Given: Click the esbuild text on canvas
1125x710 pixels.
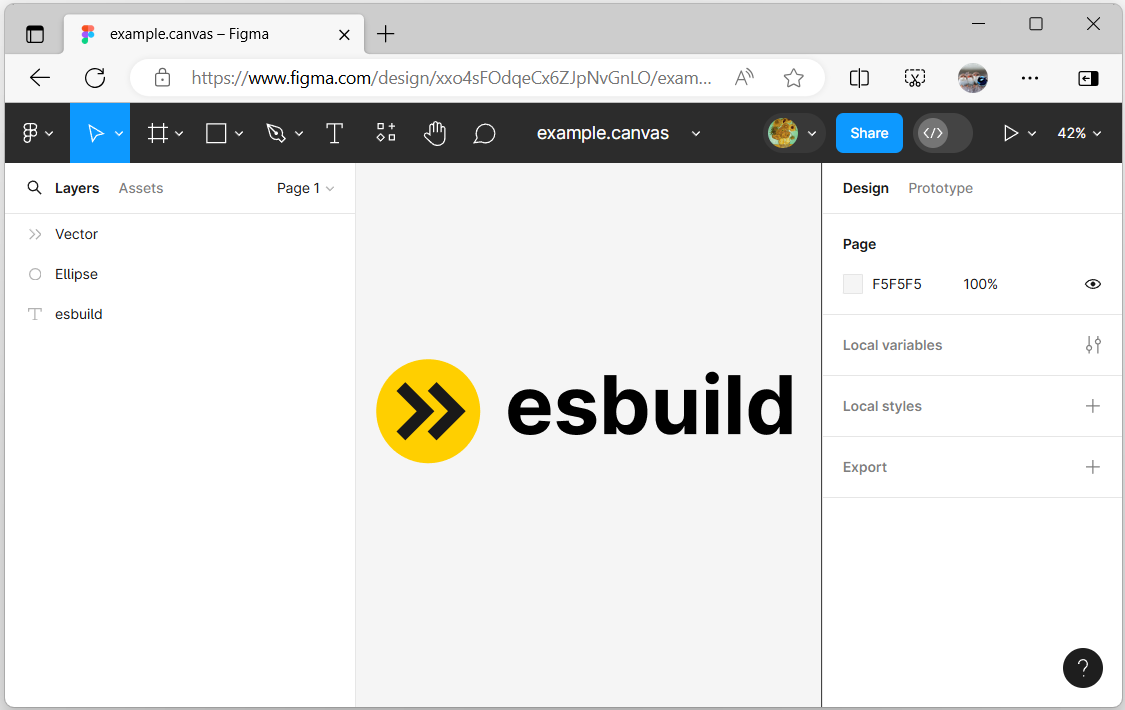Looking at the screenshot, I should click(x=650, y=404).
